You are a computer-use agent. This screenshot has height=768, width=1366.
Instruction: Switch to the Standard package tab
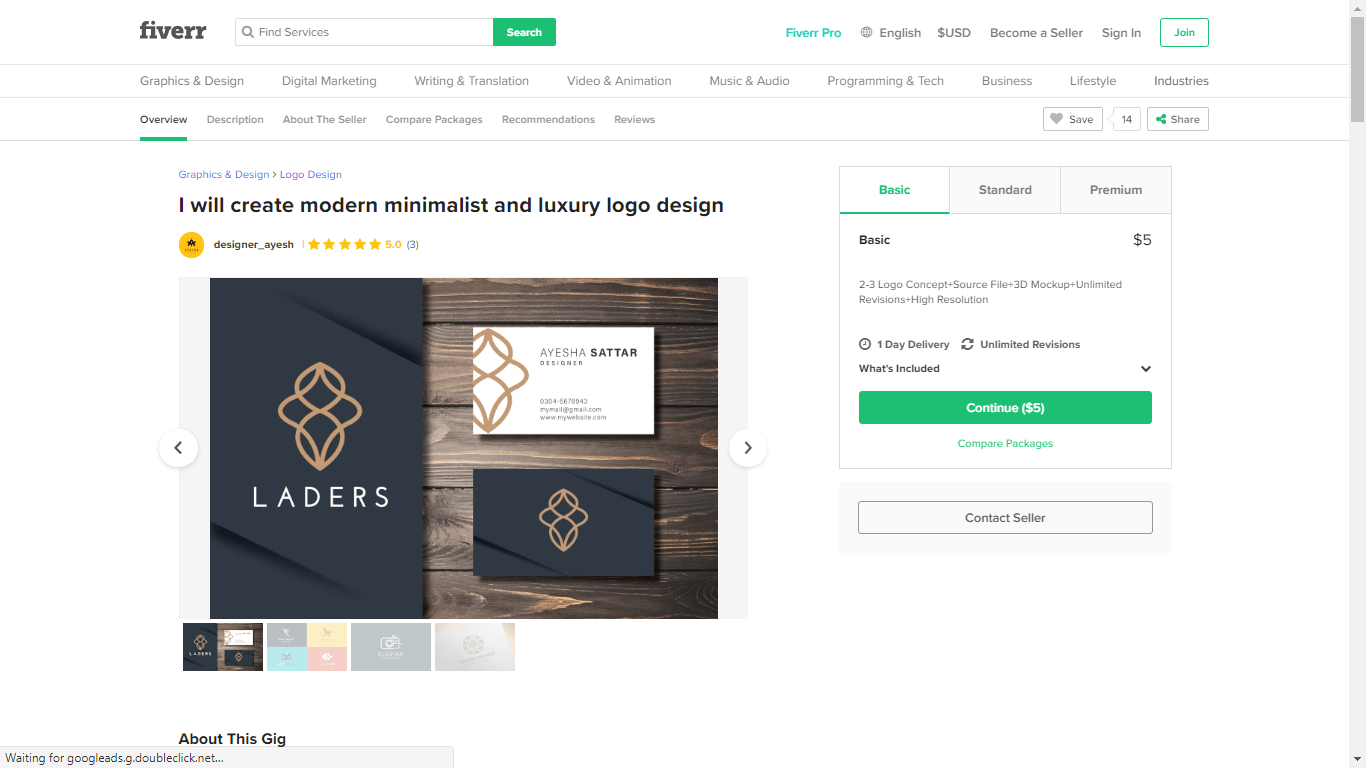click(x=1005, y=190)
